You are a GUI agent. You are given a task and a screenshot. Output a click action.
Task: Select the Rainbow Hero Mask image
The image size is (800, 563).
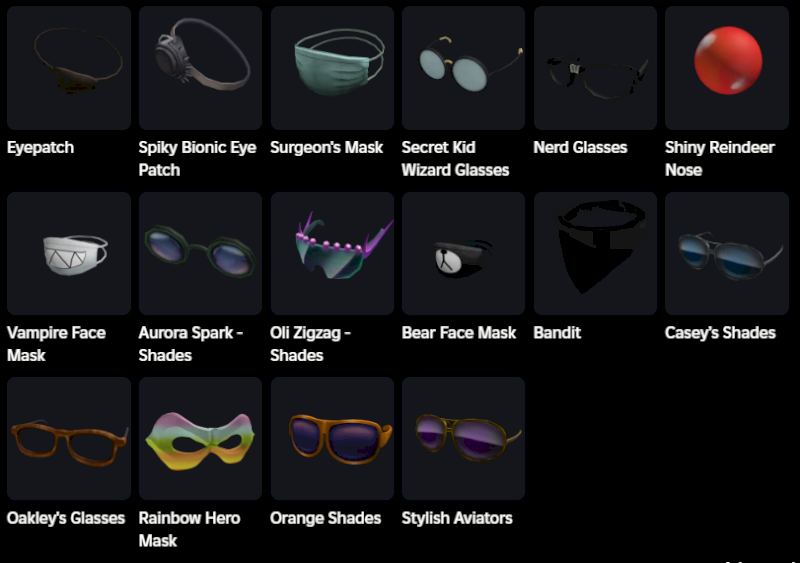(x=201, y=438)
